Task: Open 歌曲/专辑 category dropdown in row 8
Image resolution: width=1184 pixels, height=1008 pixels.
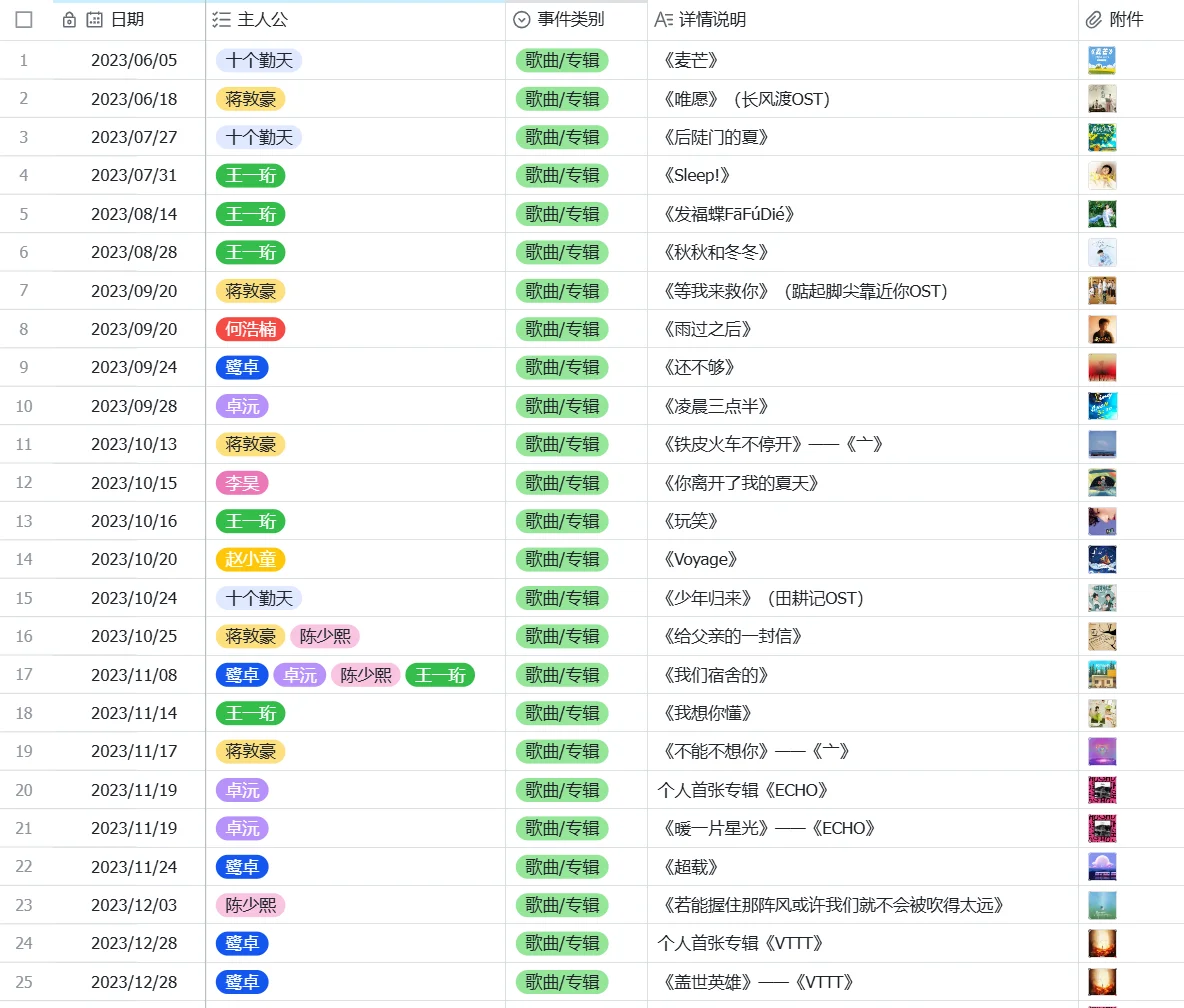Action: click(562, 329)
